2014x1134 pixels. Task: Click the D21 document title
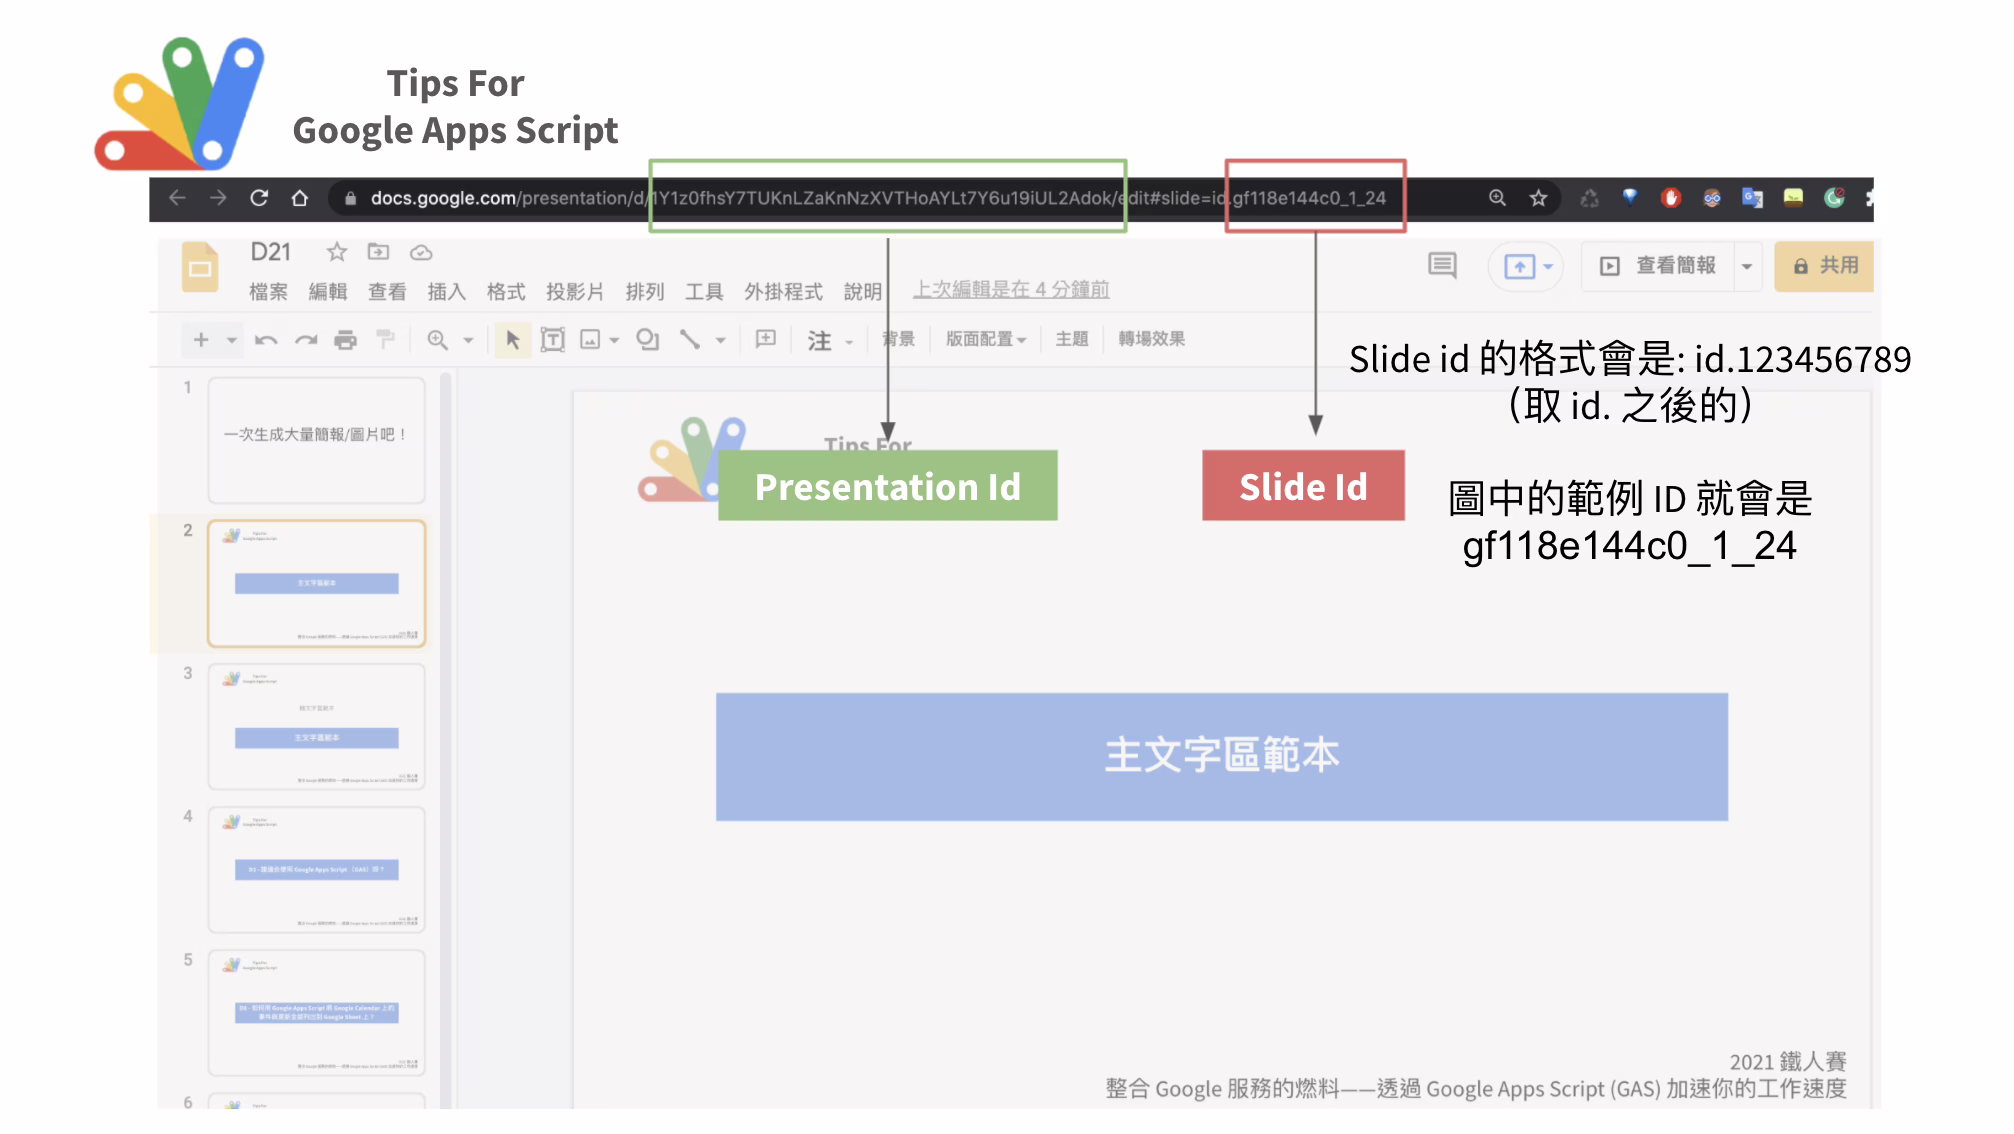270,252
